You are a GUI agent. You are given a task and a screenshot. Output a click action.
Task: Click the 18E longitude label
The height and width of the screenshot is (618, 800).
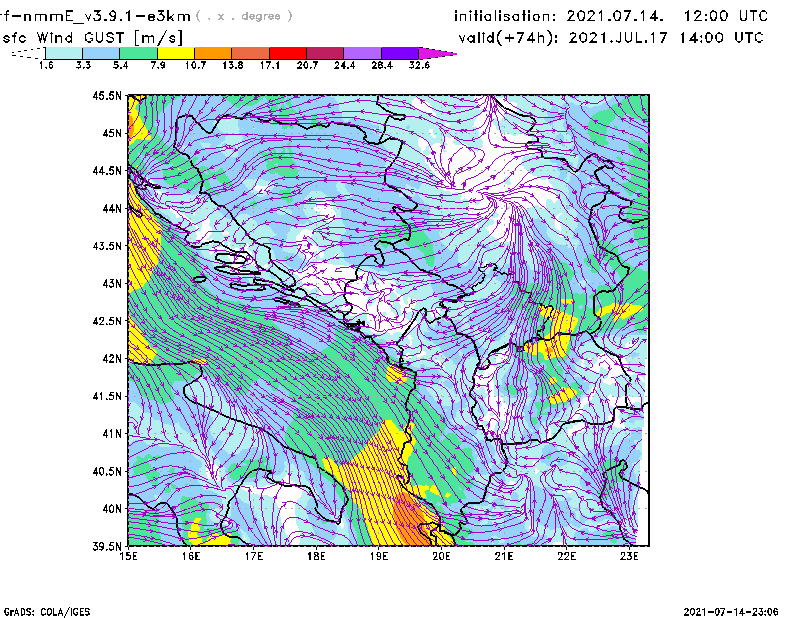pos(316,556)
